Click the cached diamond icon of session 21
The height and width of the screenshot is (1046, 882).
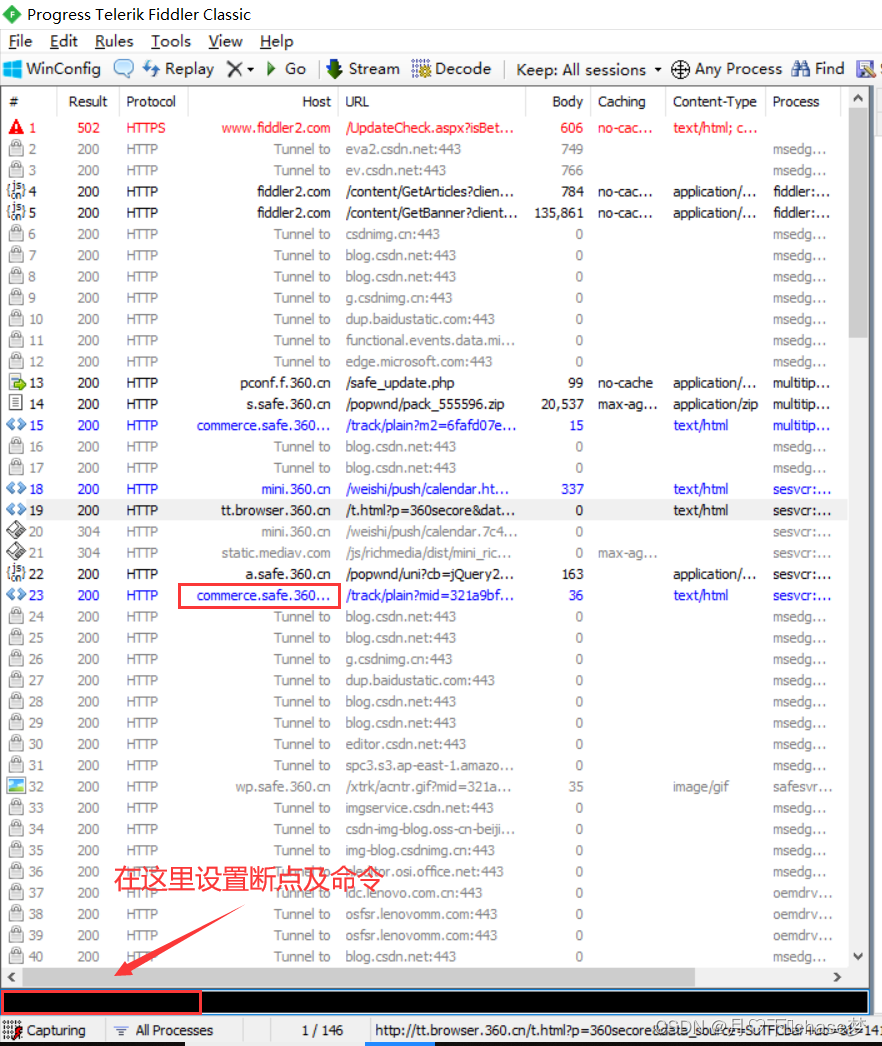(x=16, y=552)
